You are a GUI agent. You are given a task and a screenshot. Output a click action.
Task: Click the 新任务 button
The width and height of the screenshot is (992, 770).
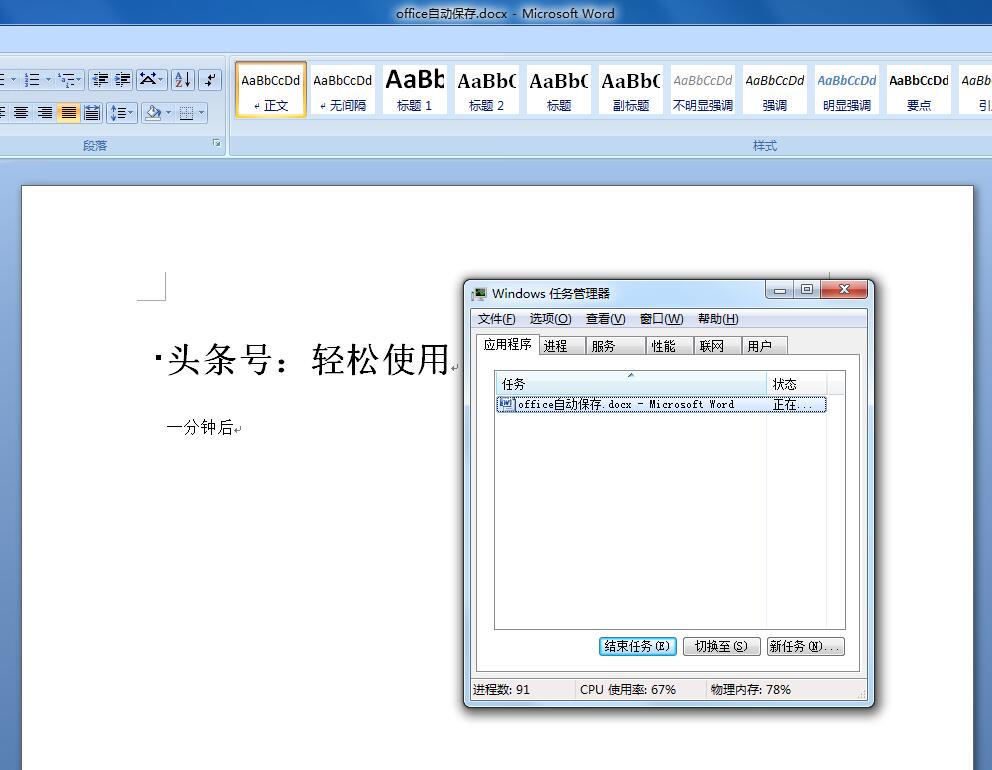(805, 646)
